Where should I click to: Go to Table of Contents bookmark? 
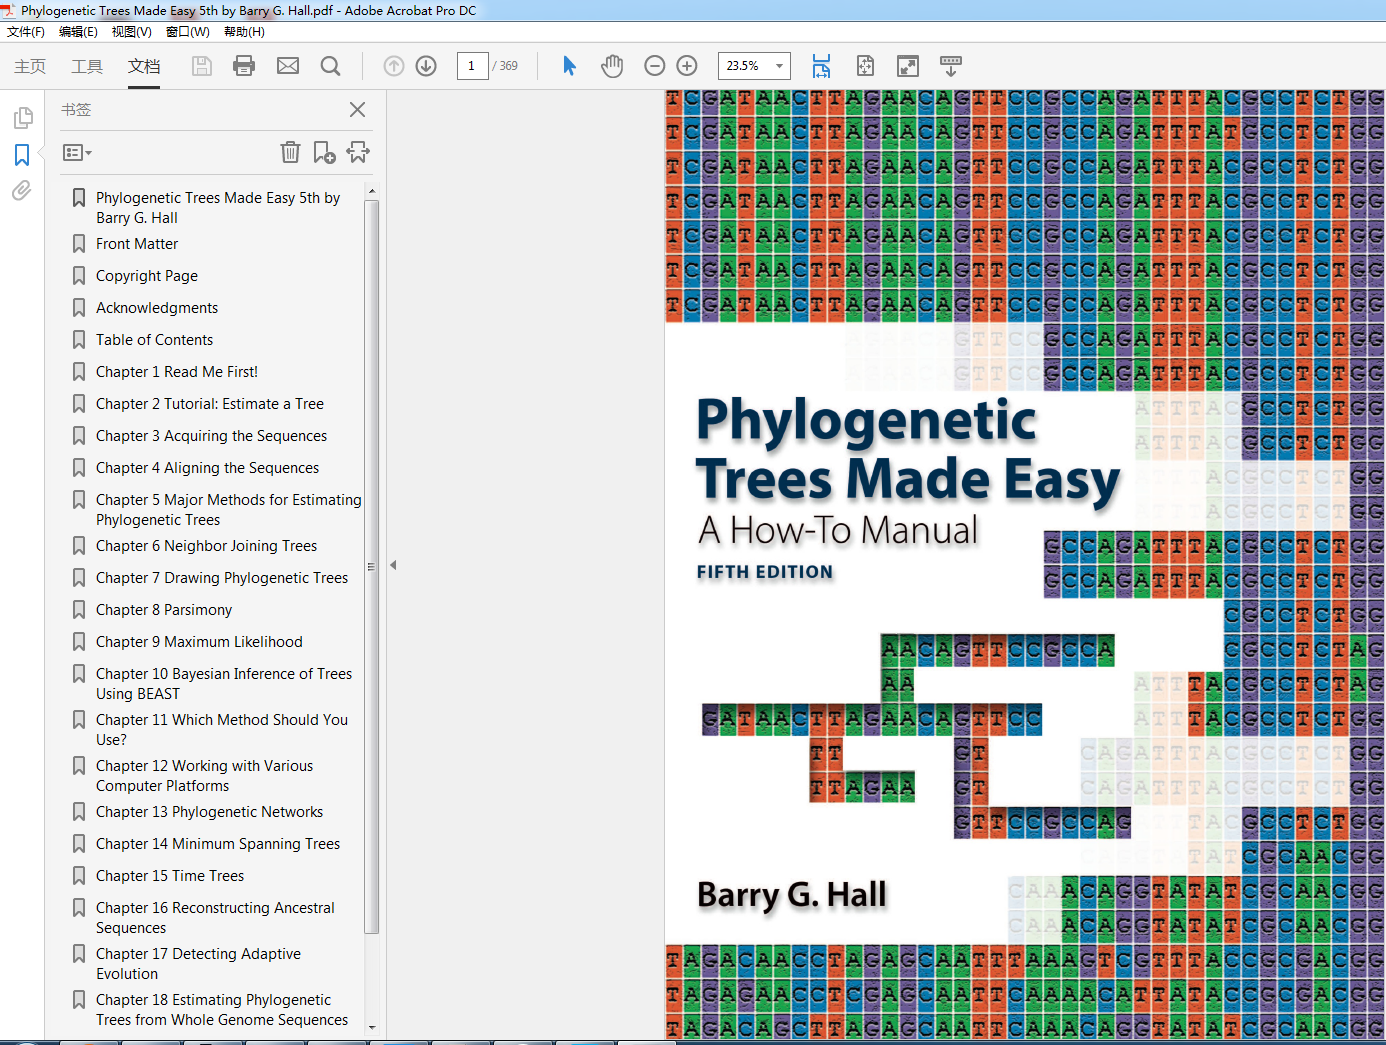point(155,340)
